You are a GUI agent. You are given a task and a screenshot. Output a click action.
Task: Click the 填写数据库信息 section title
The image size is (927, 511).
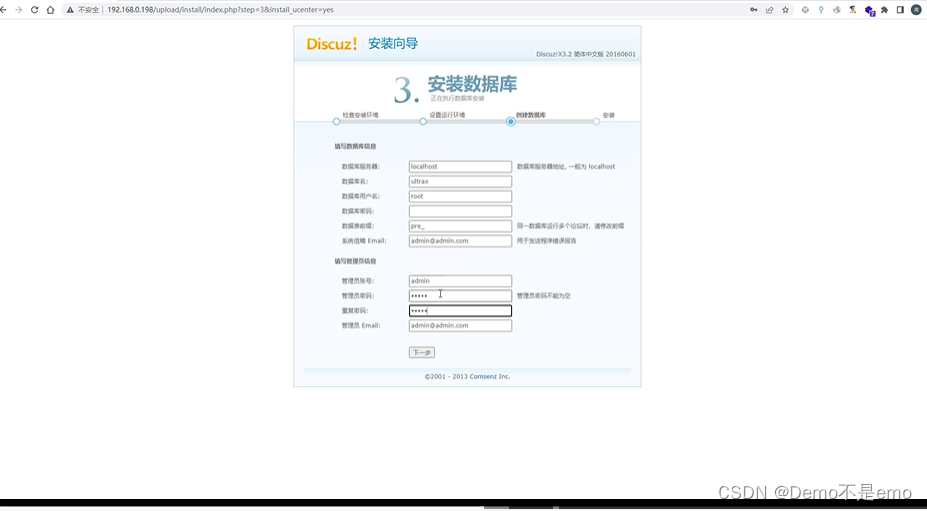tap(355, 146)
